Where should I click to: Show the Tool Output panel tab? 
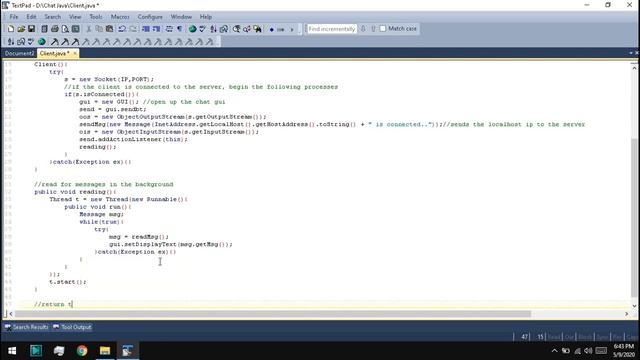[72, 327]
